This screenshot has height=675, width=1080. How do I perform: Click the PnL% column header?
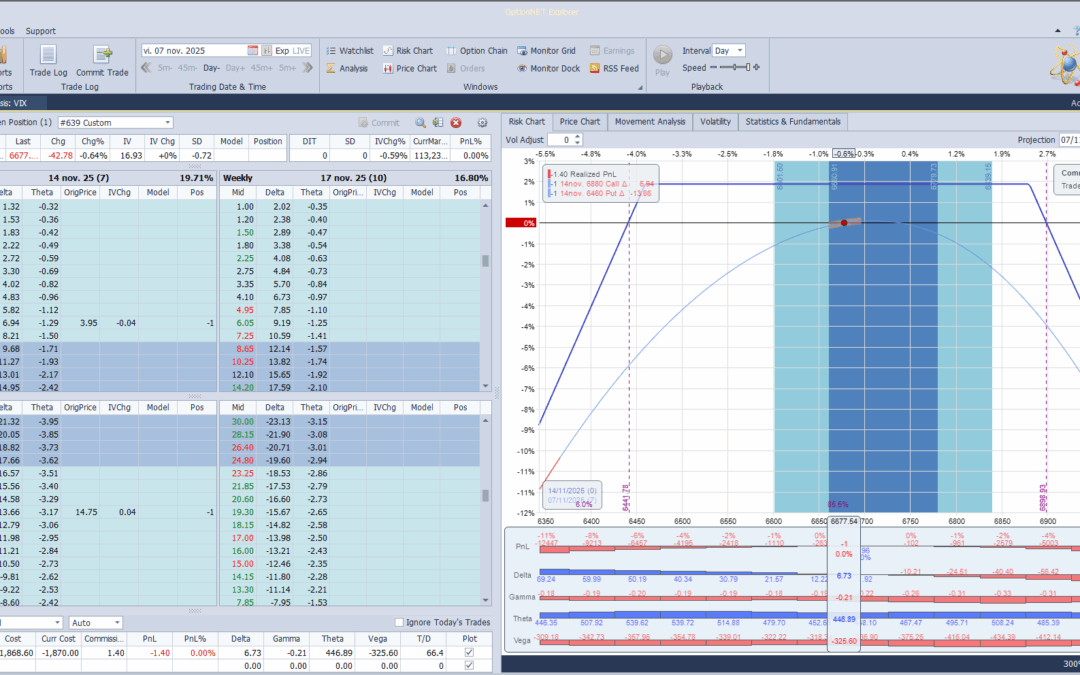195,639
